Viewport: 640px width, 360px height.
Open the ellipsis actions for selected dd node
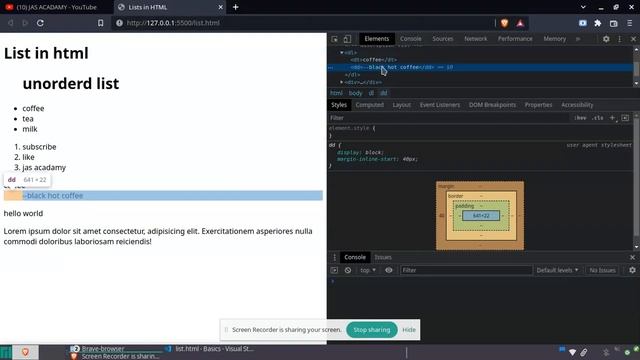pos(331,68)
